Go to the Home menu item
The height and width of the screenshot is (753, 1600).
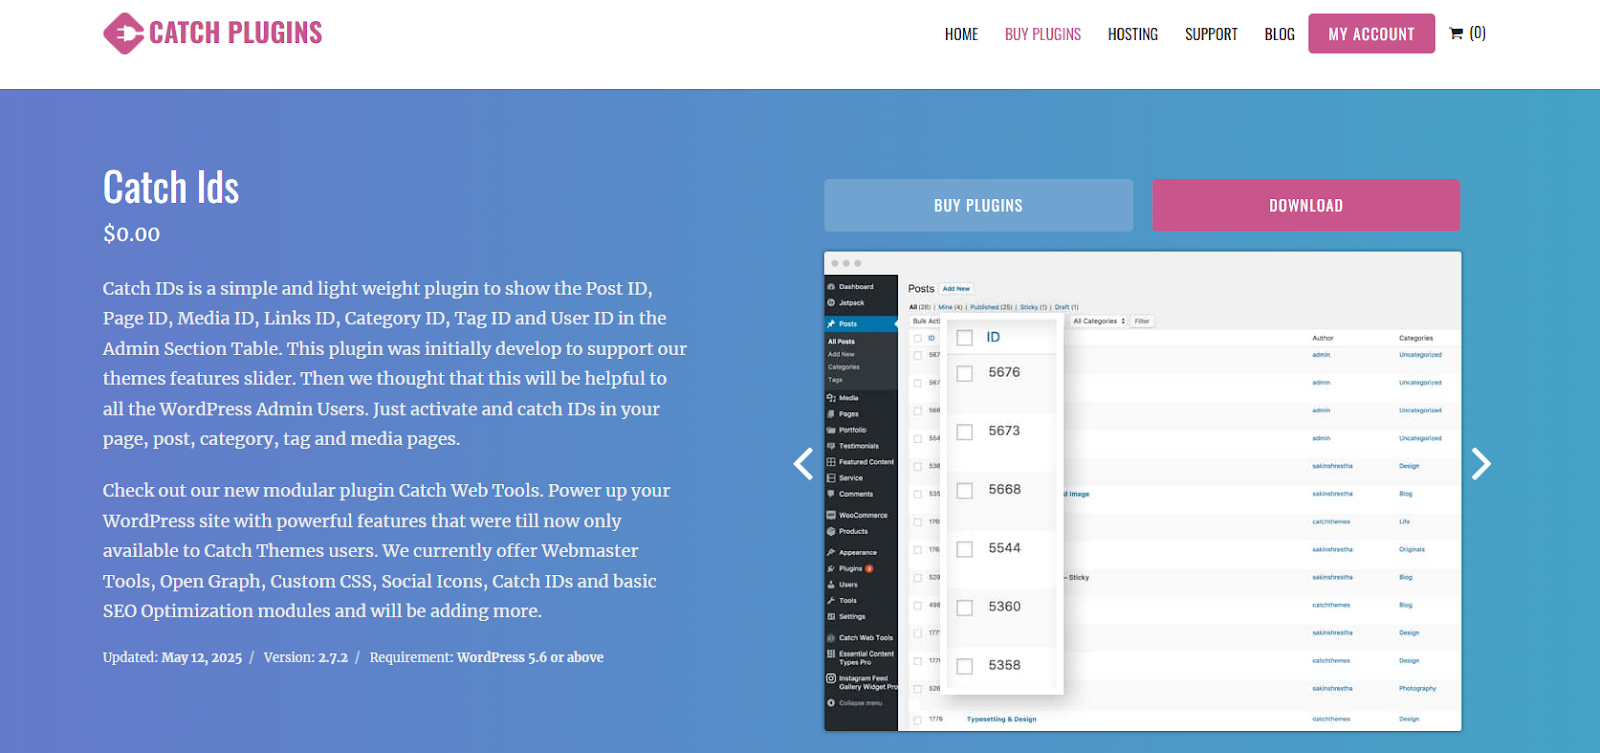961,34
